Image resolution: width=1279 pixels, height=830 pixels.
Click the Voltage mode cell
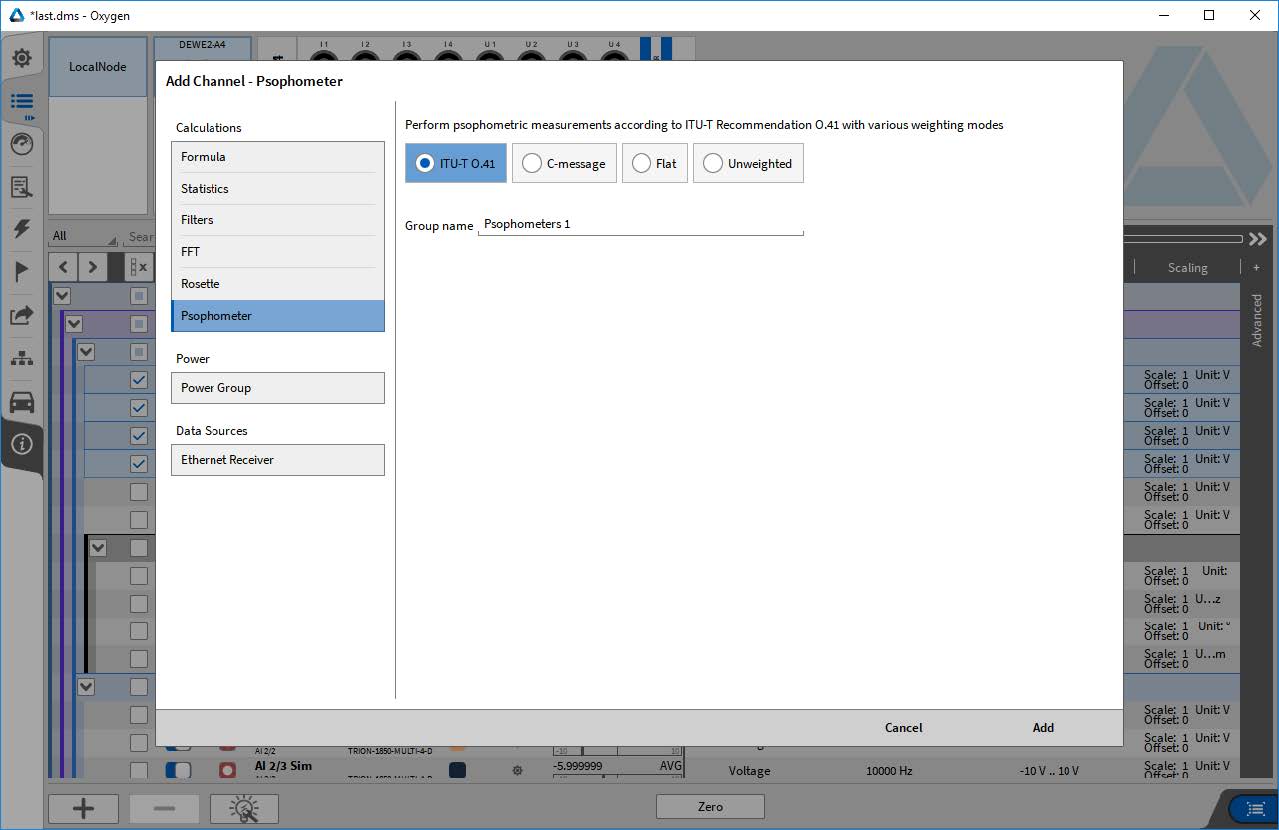pos(749,772)
